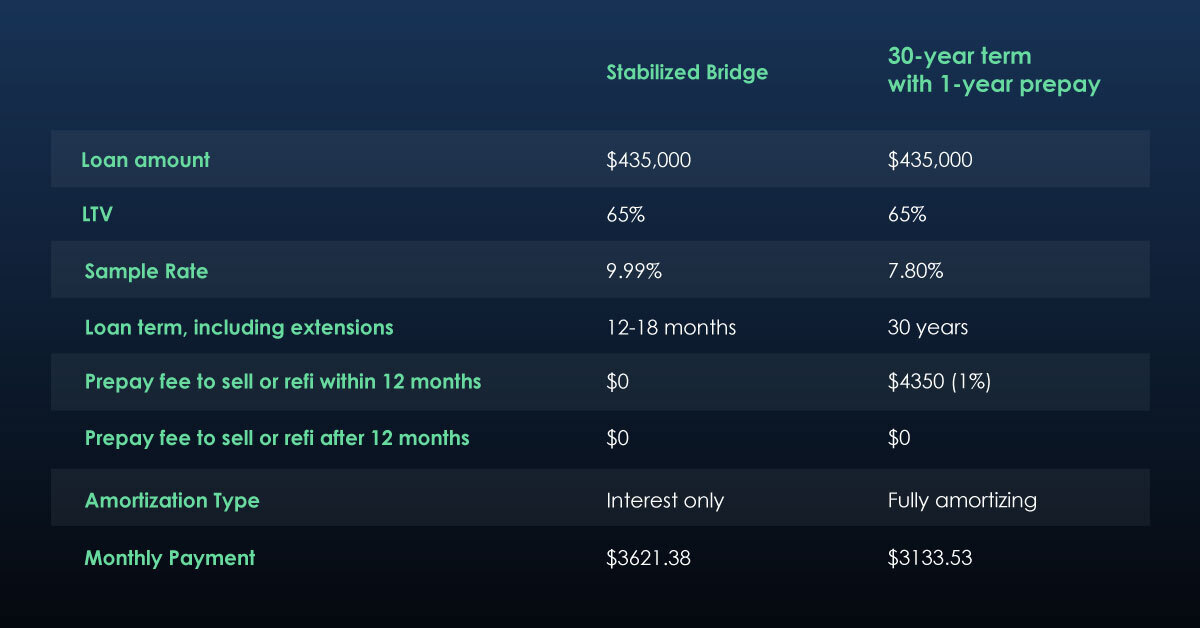1200x628 pixels.
Task: Click the 12-18 months loan term value
Action: [x=671, y=327]
